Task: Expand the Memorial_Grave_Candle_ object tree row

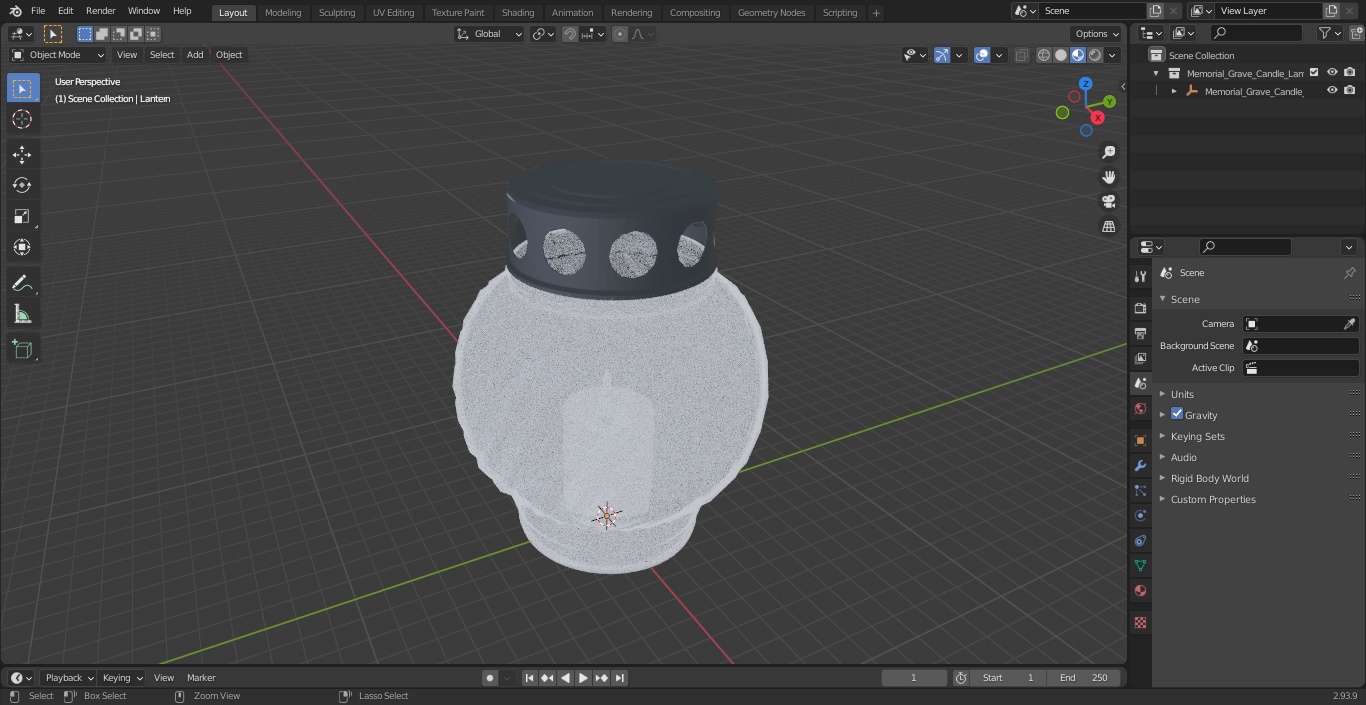Action: [1174, 91]
